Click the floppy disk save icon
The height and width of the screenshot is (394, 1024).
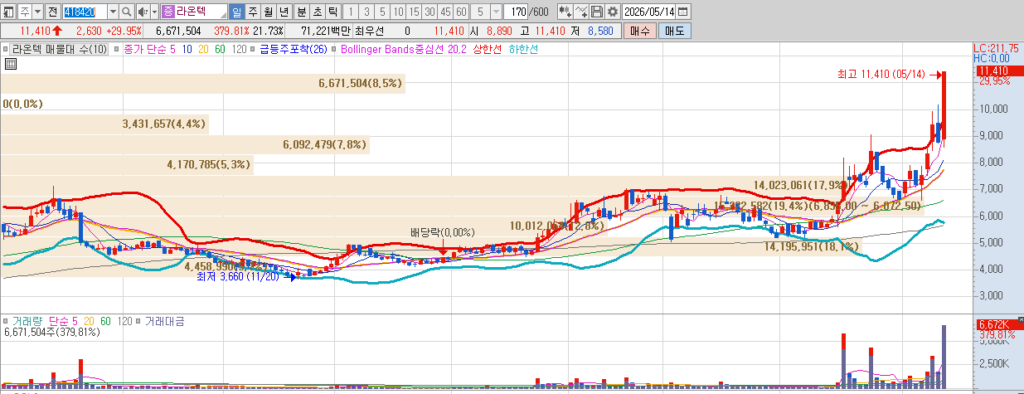coord(597,12)
